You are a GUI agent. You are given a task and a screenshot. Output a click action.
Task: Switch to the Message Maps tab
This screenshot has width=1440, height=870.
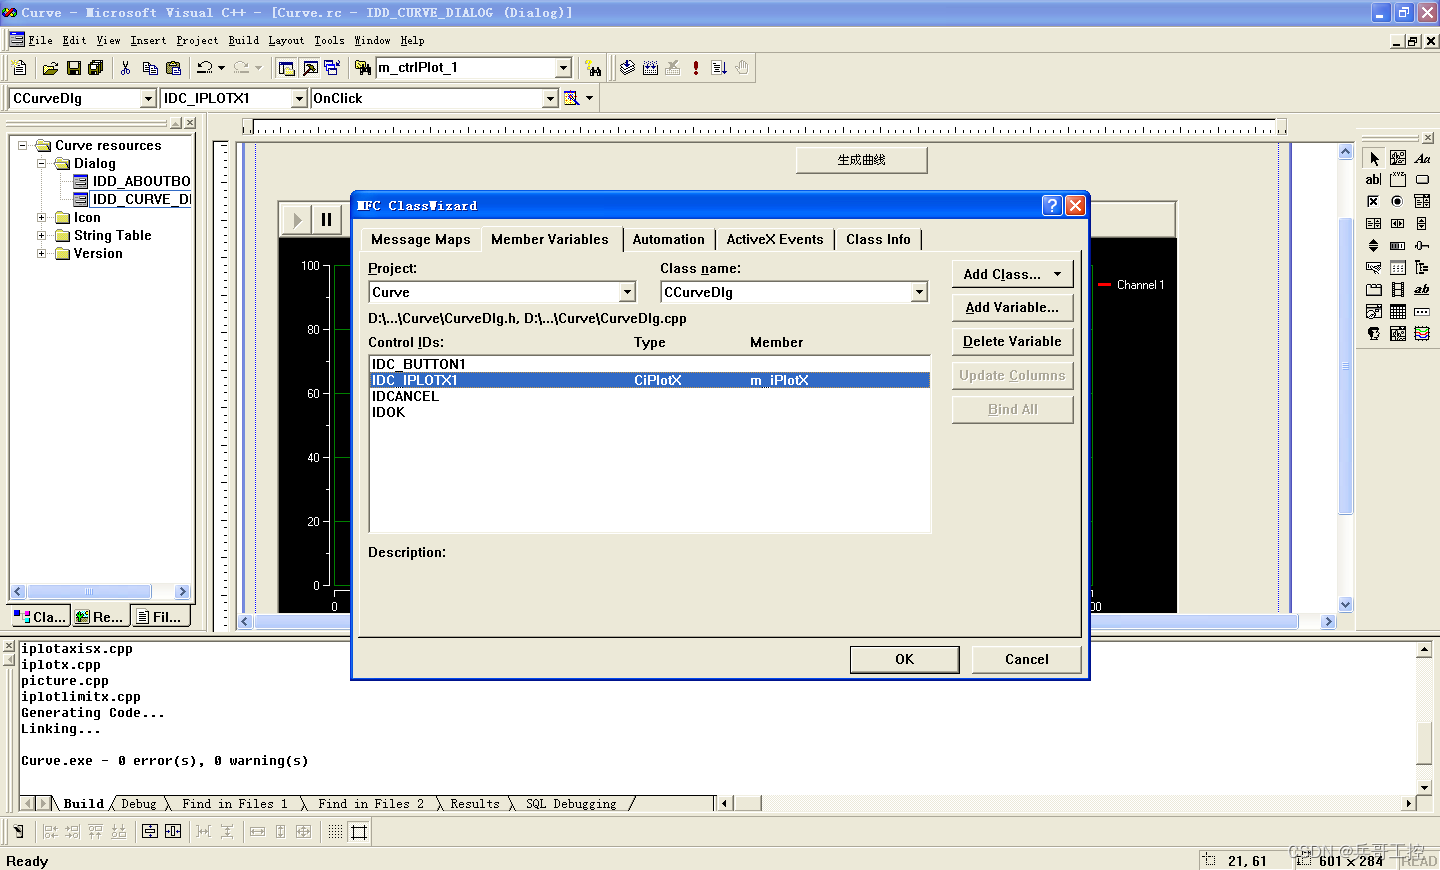click(420, 240)
